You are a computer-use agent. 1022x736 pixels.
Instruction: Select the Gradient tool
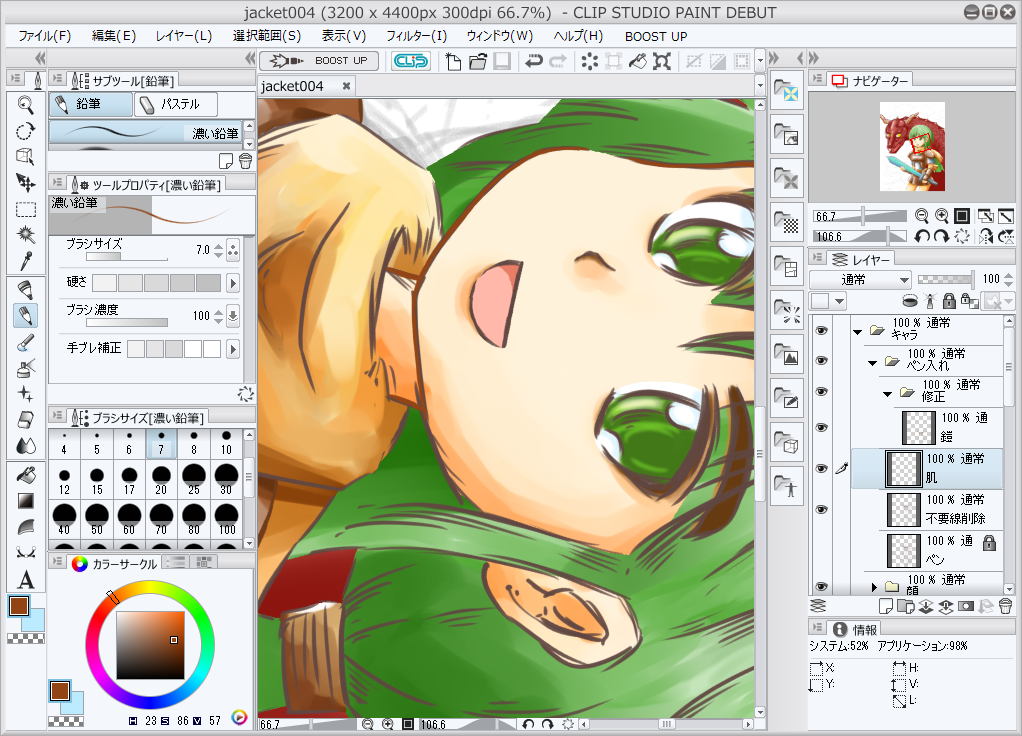pyautogui.click(x=25, y=501)
